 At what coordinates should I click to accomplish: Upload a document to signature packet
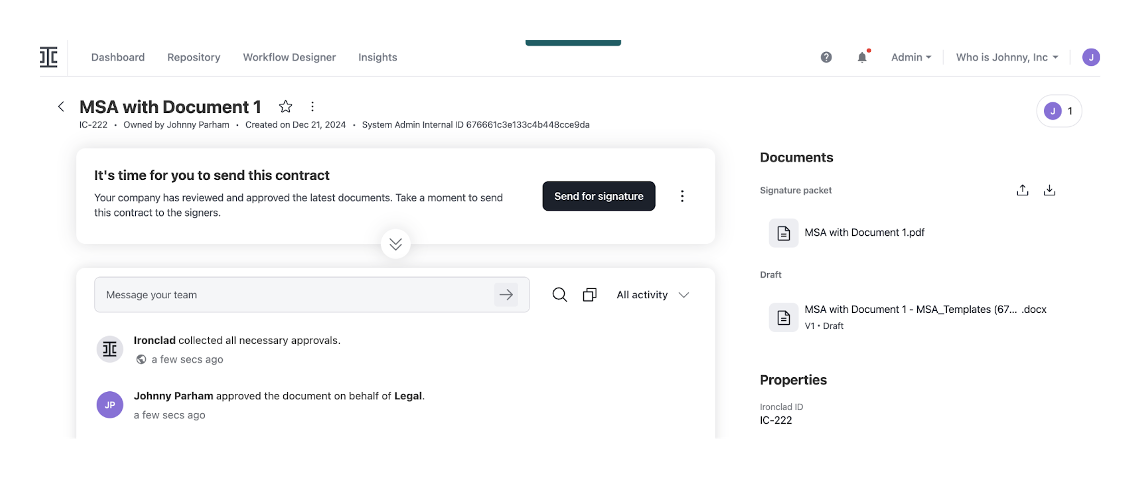[x=1022, y=190]
